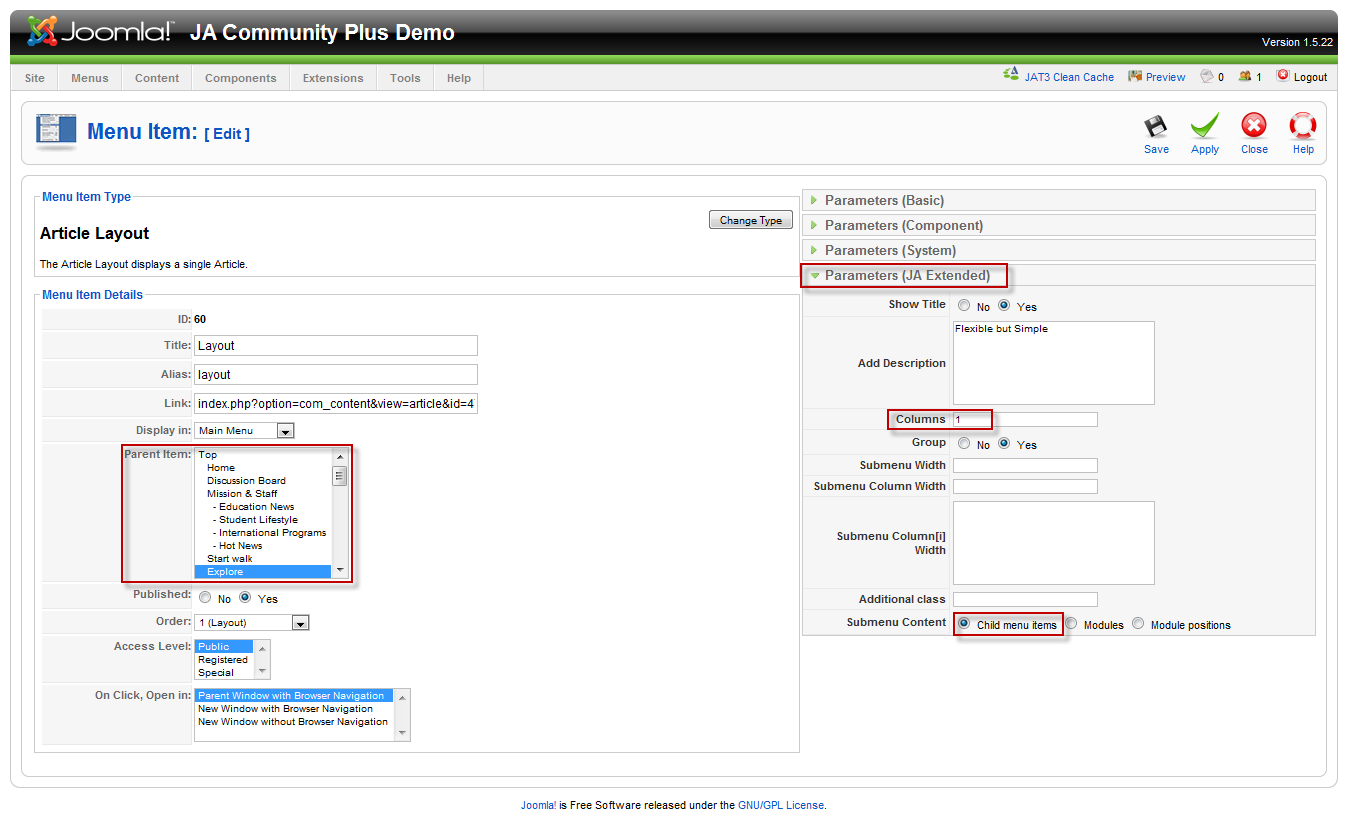Screen dimensions: 1348x821
Task: Choose Modules for Submenu Content
Action: click(x=1071, y=624)
